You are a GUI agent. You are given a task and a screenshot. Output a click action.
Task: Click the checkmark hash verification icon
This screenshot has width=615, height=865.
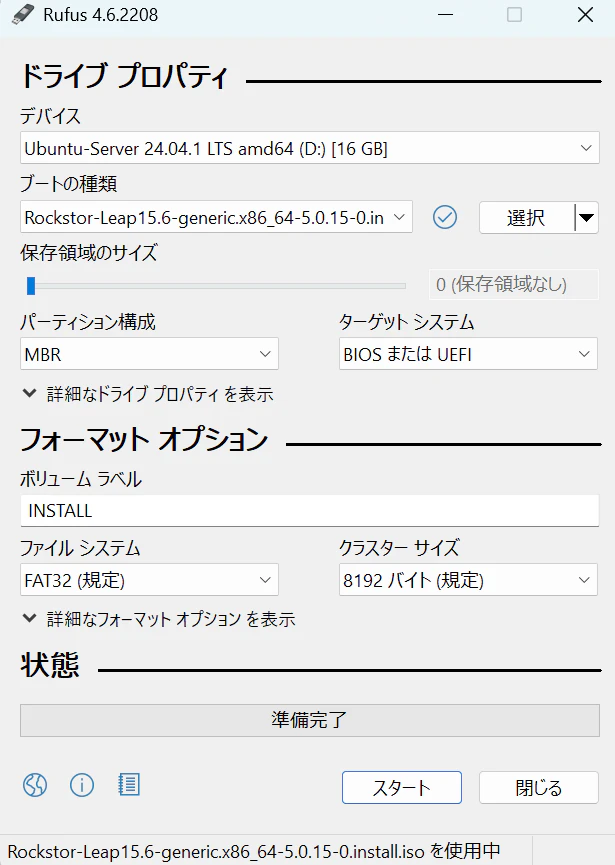tap(445, 217)
